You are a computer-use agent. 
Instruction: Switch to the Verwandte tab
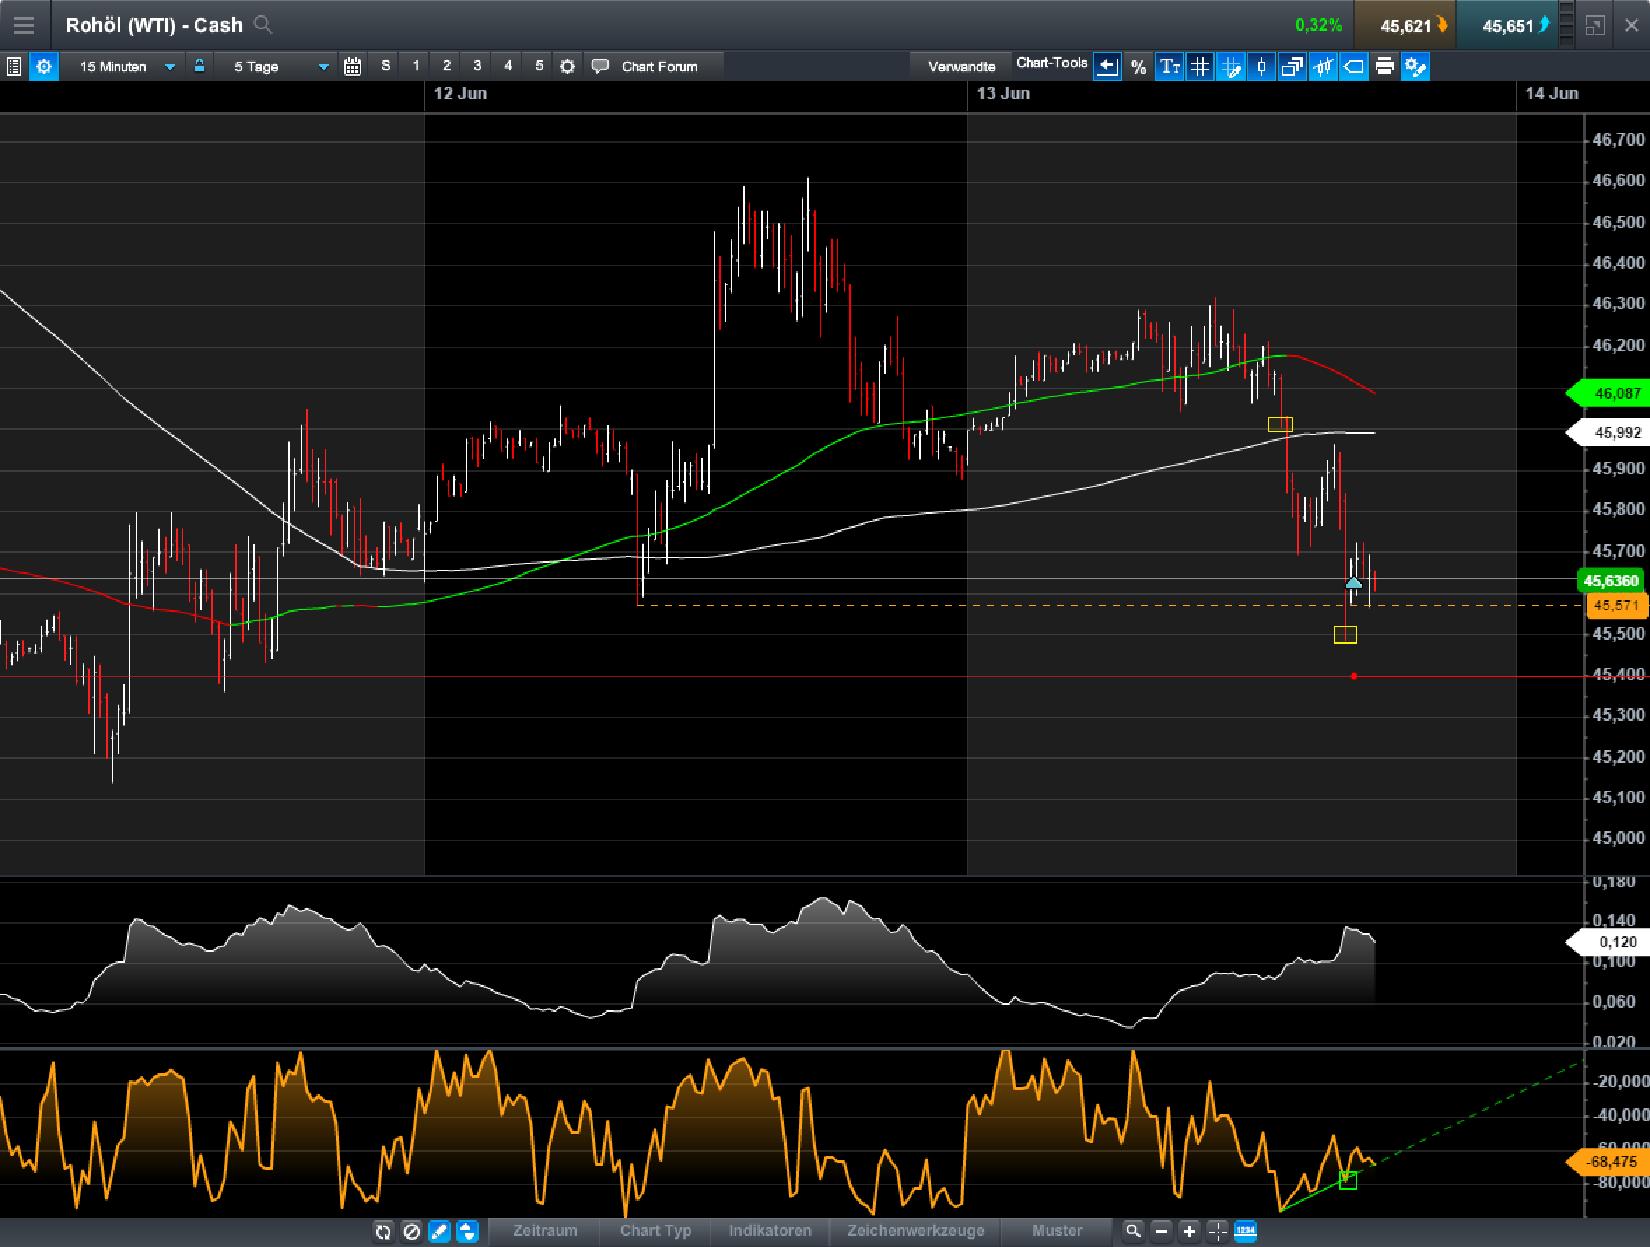click(963, 66)
